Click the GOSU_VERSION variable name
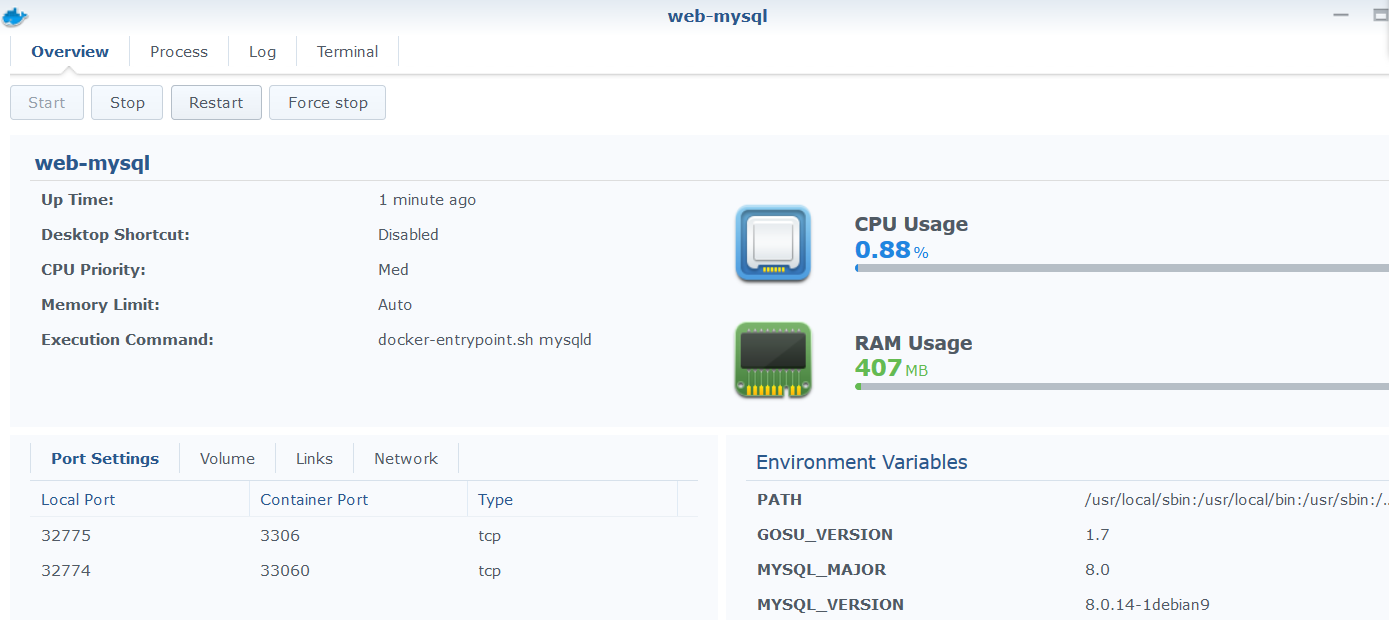 [825, 535]
